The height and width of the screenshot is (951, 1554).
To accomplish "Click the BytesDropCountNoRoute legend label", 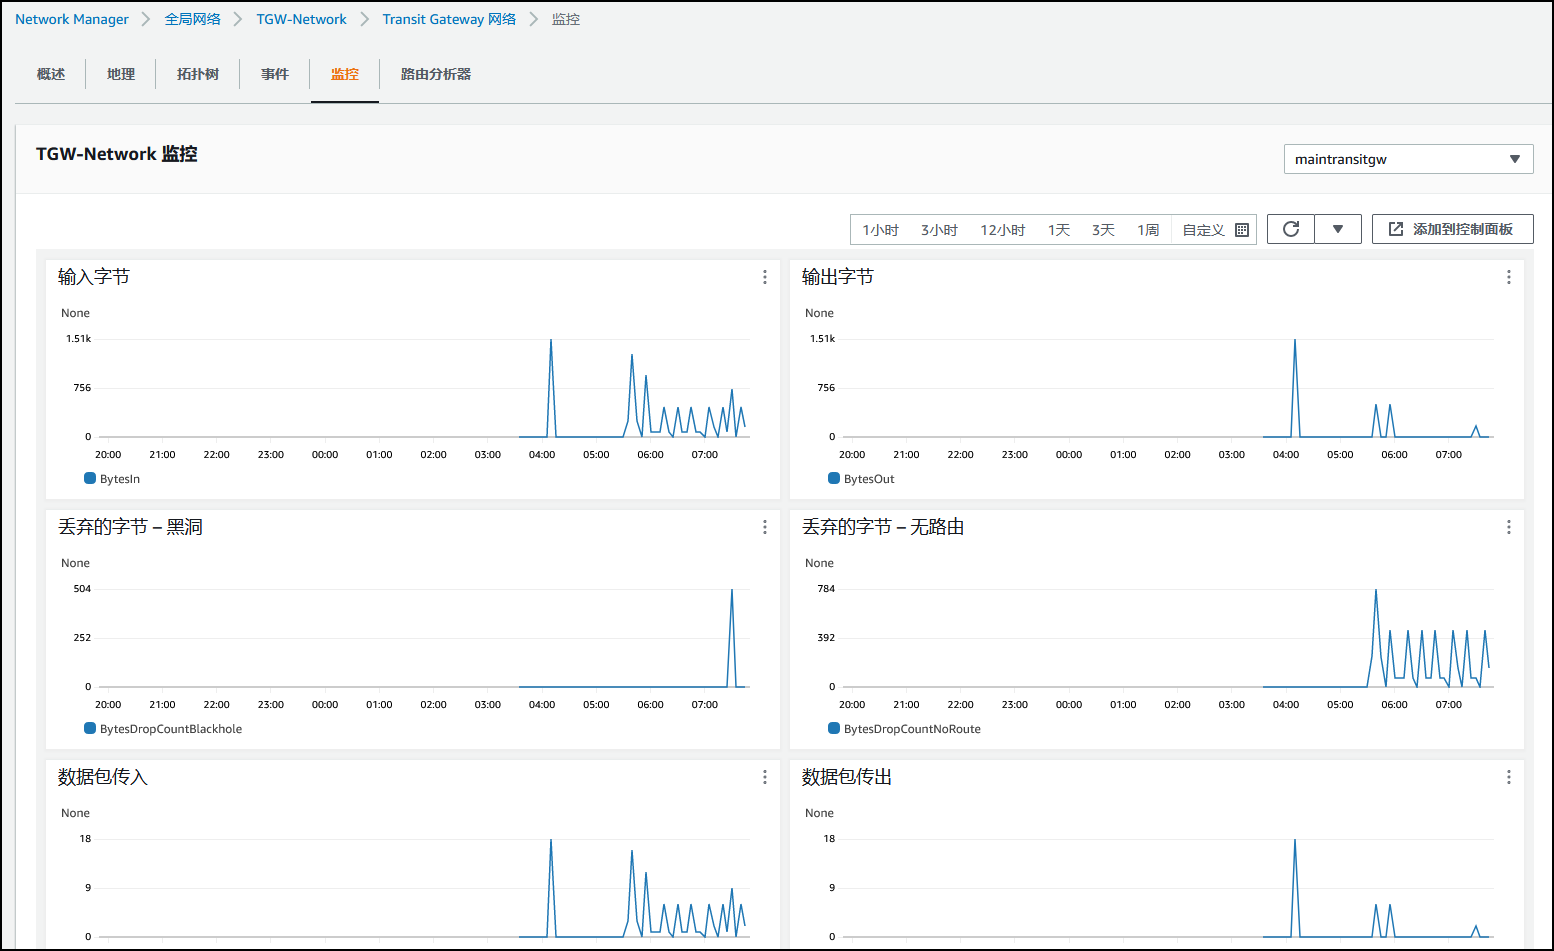I will click(x=912, y=729).
